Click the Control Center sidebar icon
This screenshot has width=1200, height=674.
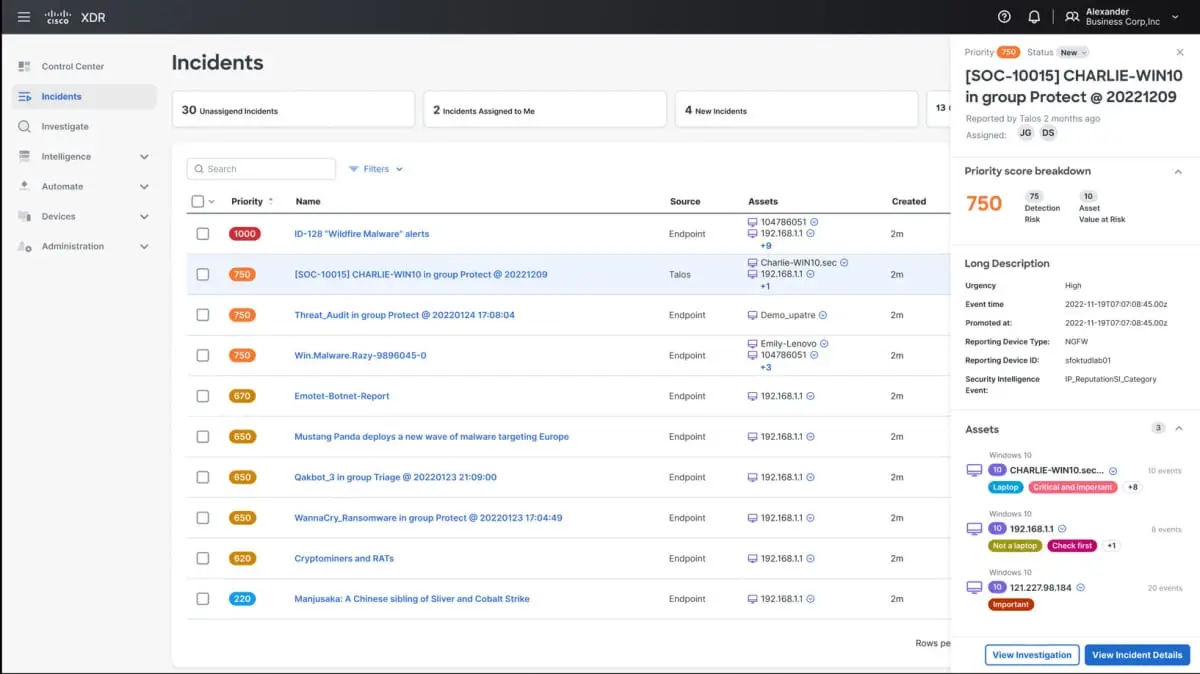pyautogui.click(x=24, y=66)
